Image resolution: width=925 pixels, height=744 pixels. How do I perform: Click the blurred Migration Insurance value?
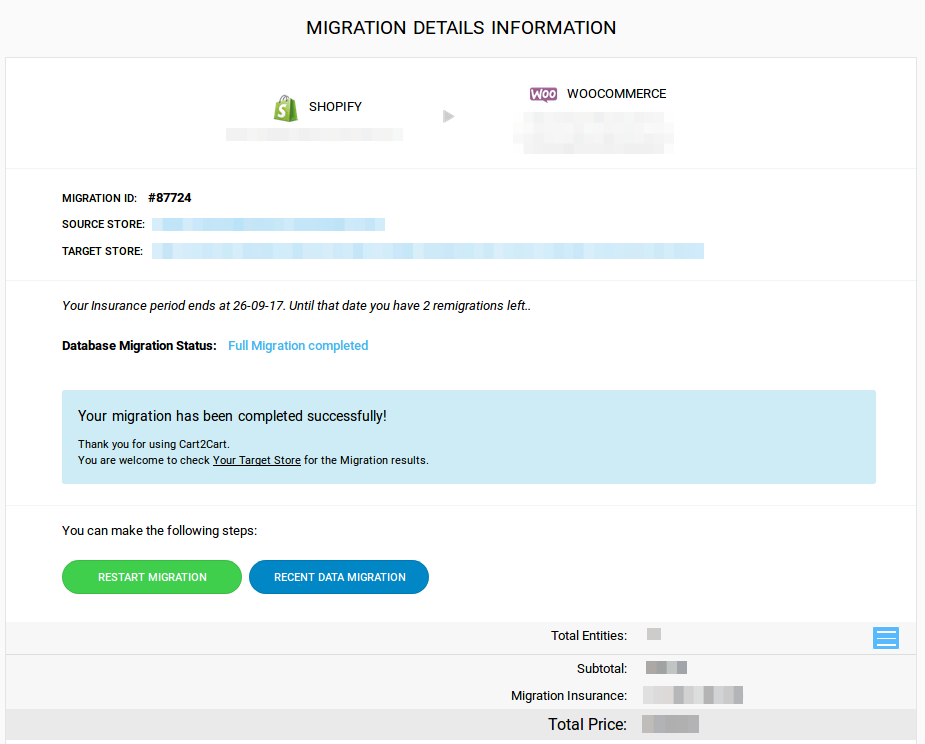point(693,695)
